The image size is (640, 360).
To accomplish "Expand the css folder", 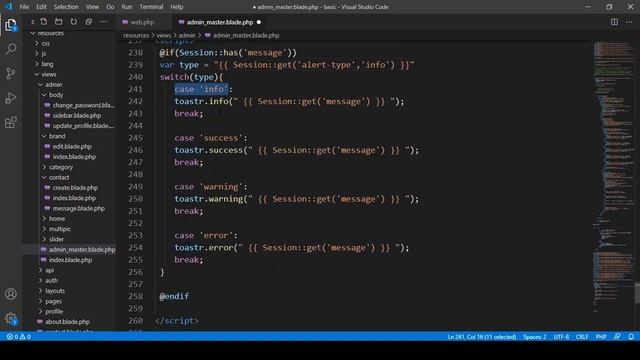I will click(45, 43).
